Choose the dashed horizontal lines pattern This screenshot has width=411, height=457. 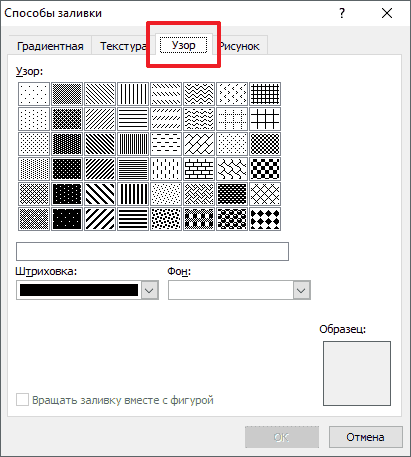pos(166,144)
